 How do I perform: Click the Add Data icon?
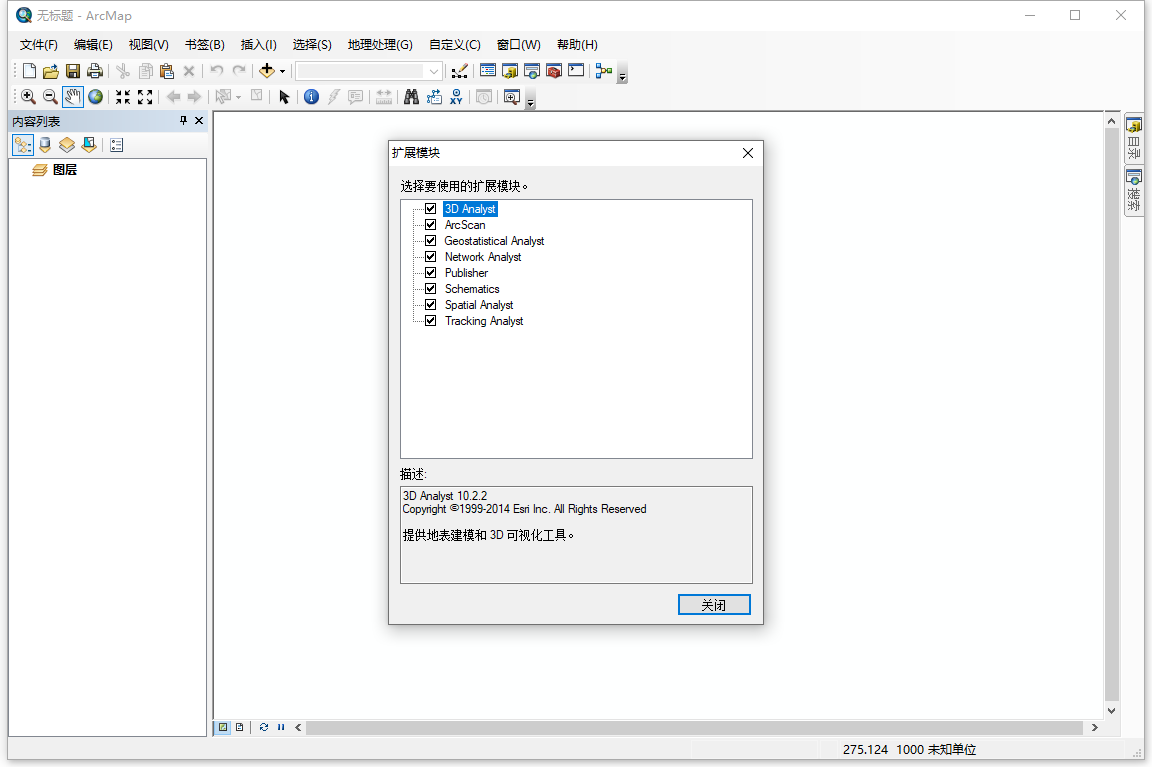coord(267,71)
